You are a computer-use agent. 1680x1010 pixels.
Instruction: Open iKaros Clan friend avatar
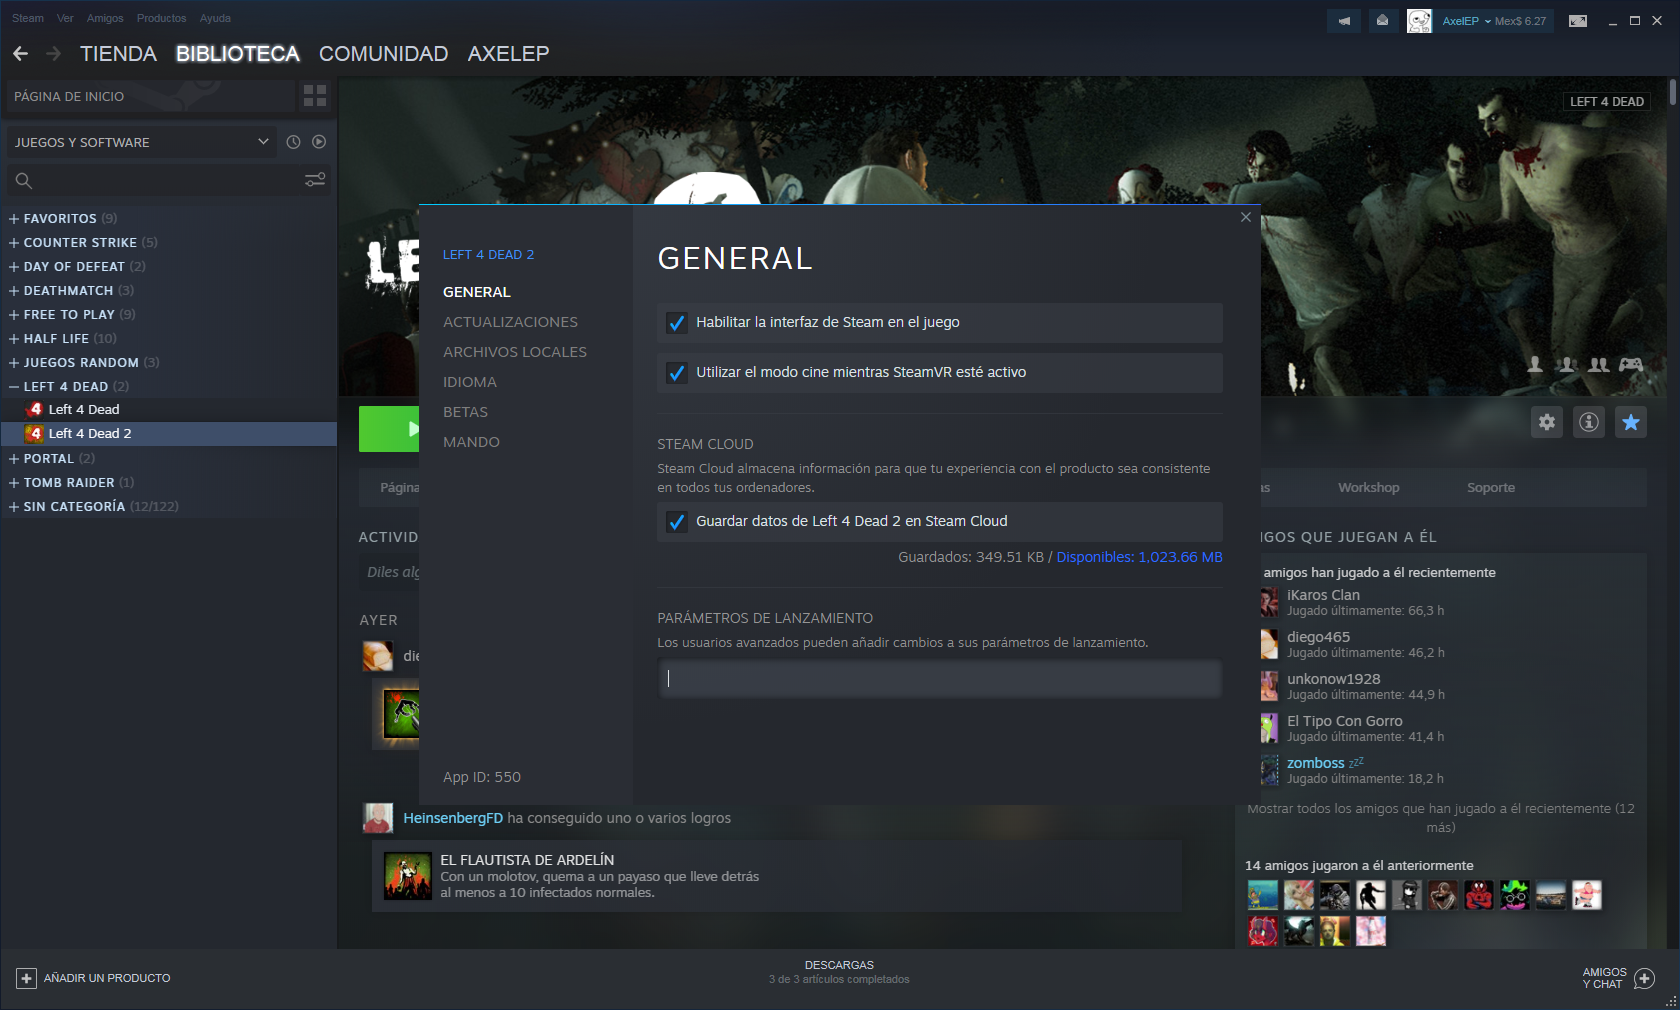(1269, 602)
